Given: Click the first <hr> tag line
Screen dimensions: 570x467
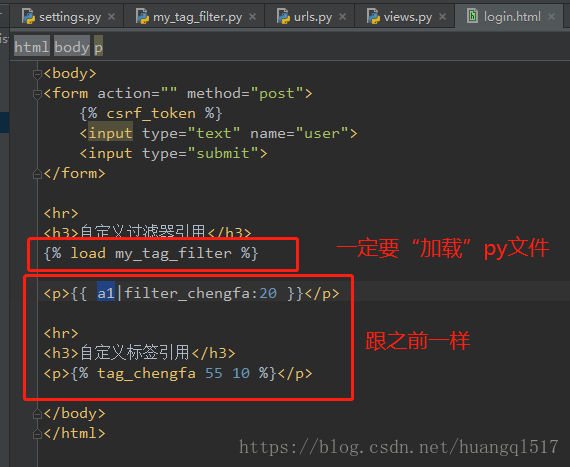Looking at the screenshot, I should (x=61, y=213).
